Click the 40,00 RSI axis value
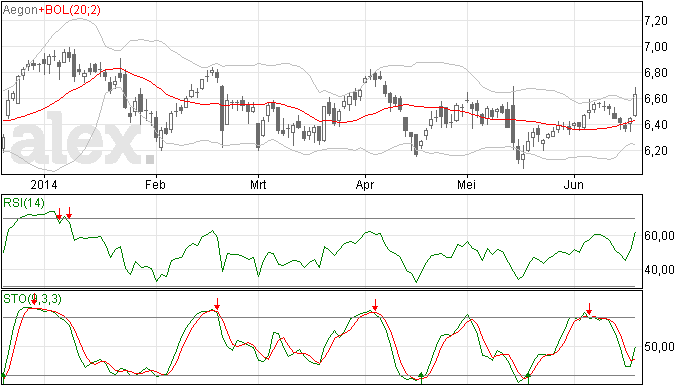This screenshot has width=690, height=387. coord(659,269)
